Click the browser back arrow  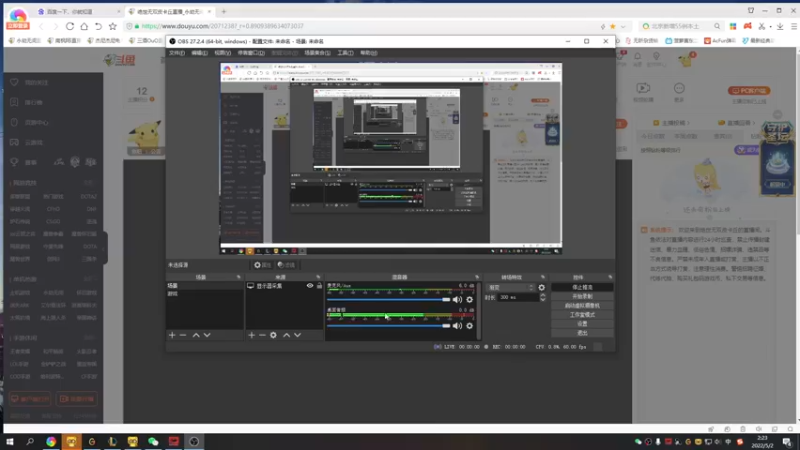point(41,26)
